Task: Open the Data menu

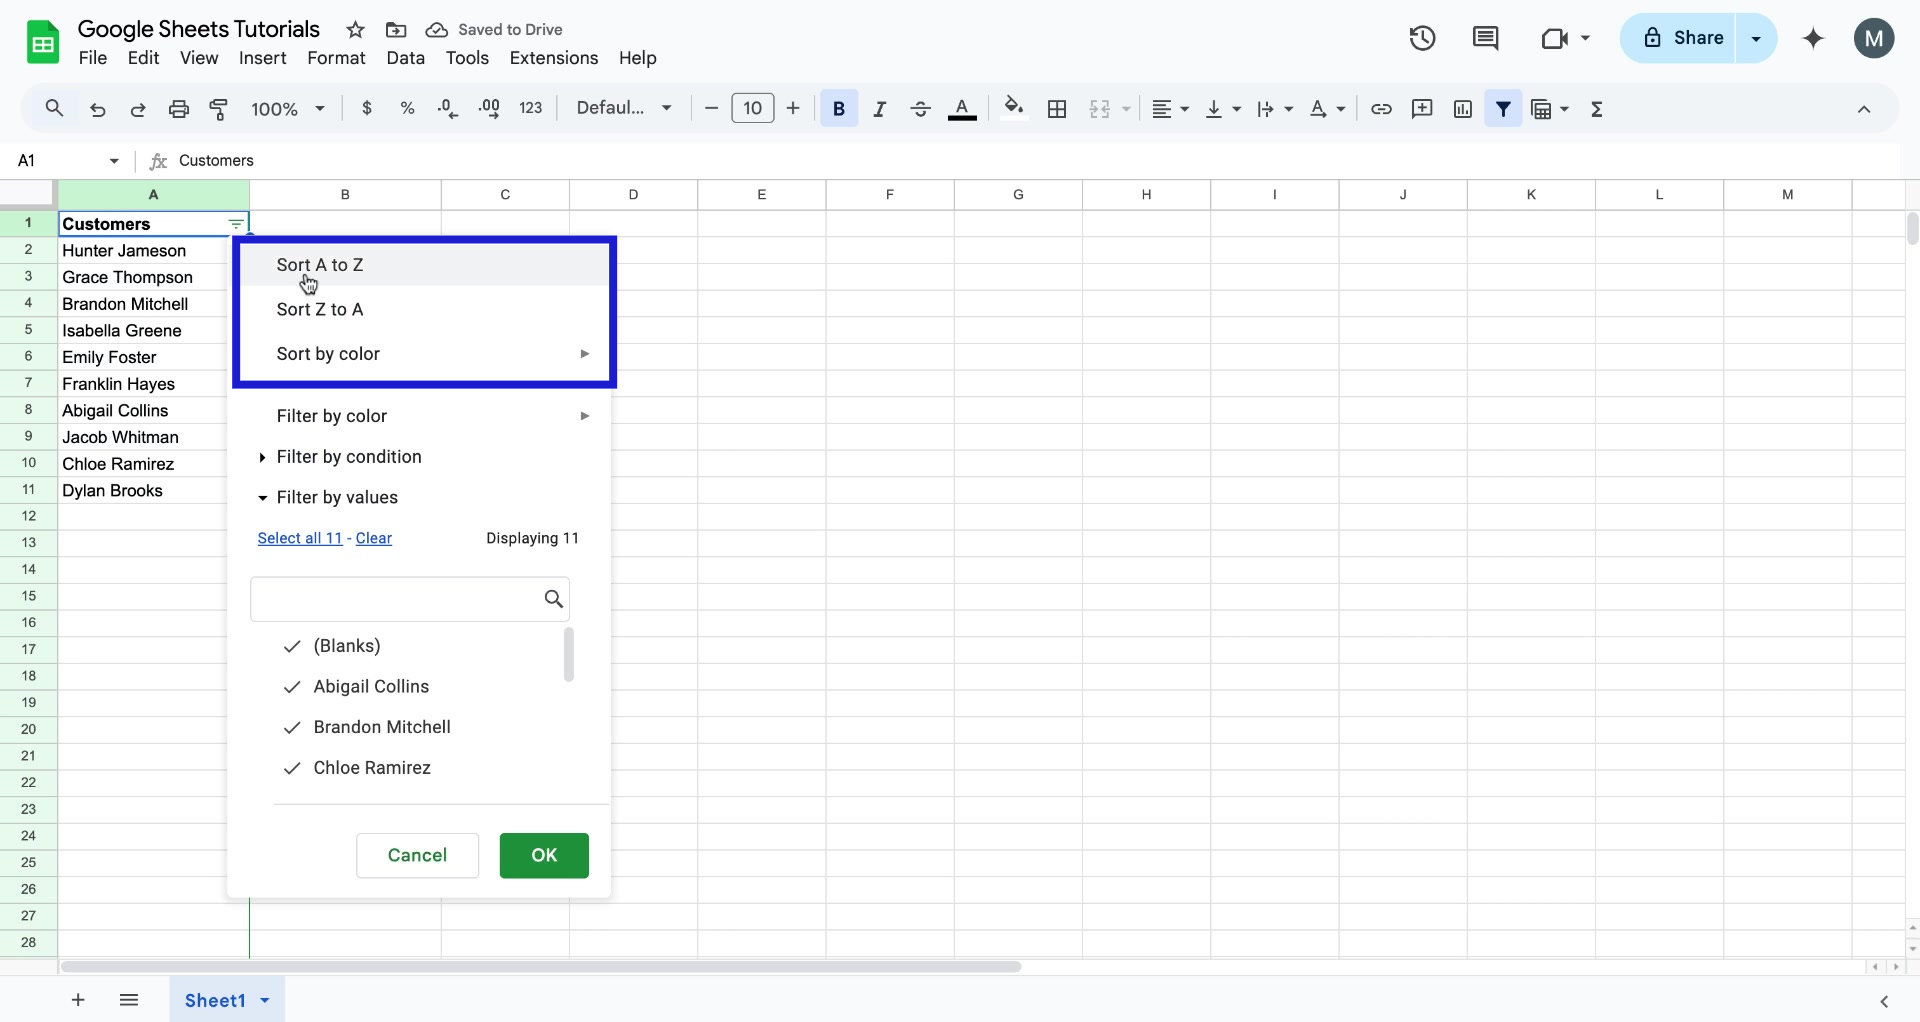Action: coord(406,58)
